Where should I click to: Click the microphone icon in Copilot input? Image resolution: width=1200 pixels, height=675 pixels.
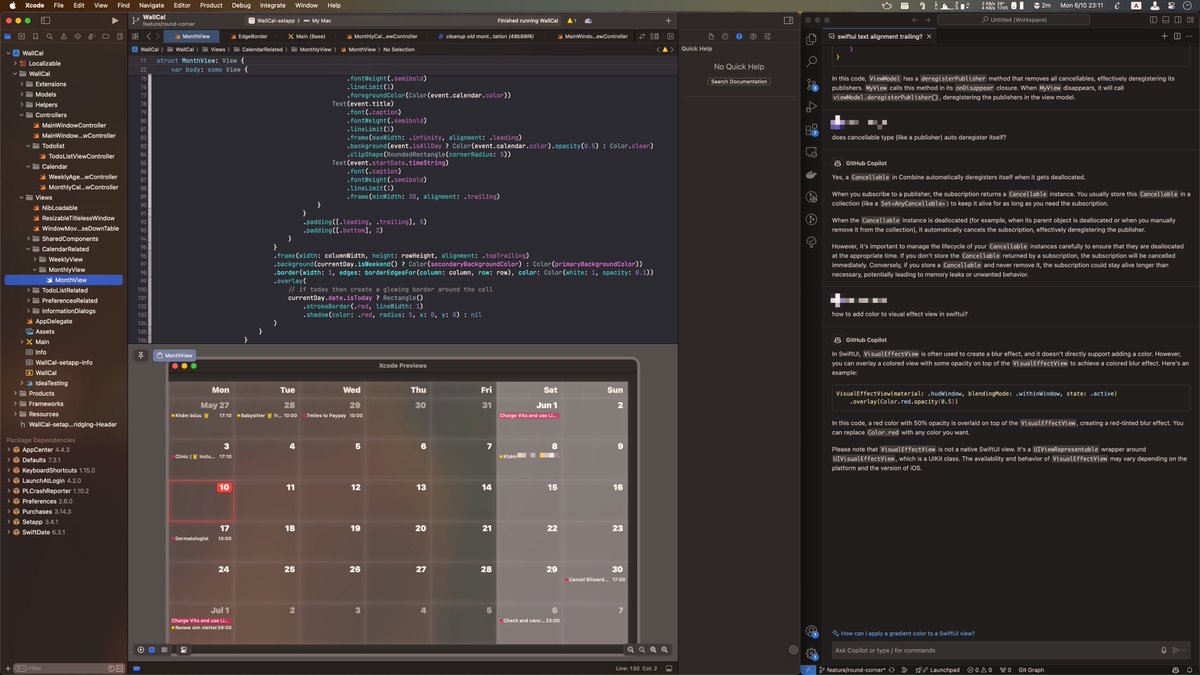1165,650
